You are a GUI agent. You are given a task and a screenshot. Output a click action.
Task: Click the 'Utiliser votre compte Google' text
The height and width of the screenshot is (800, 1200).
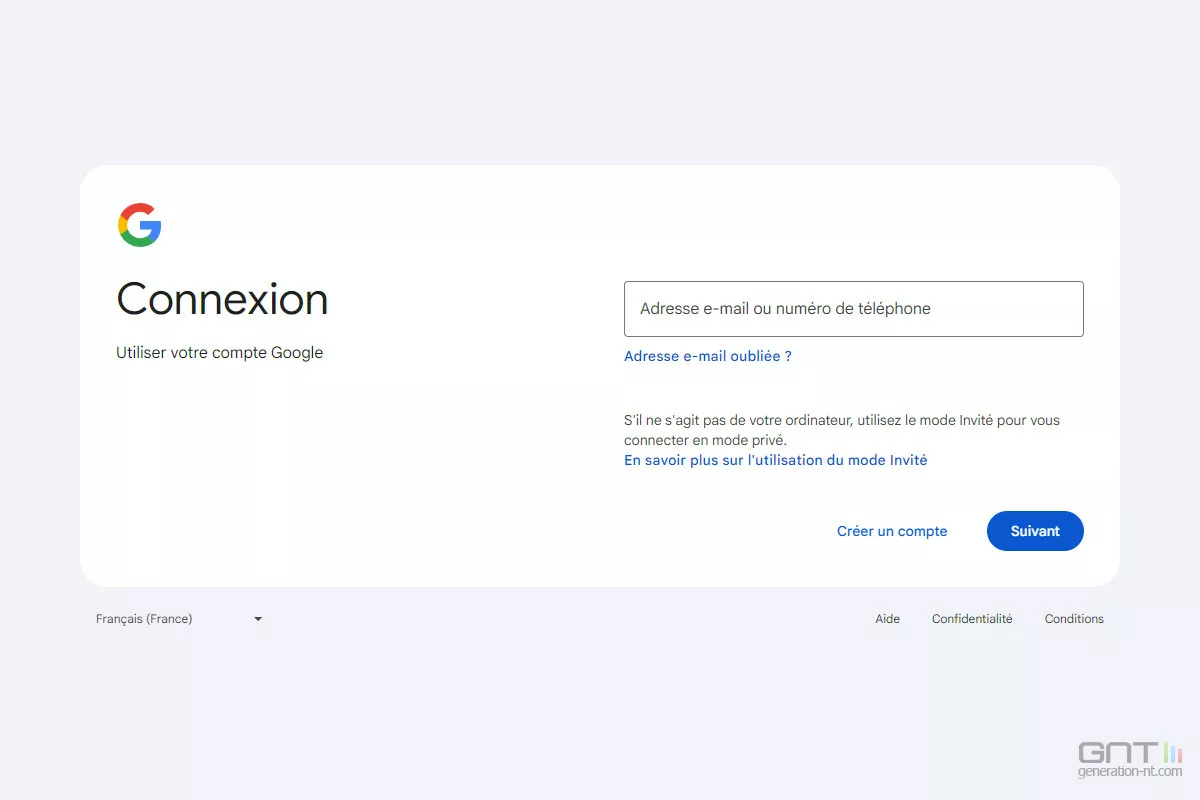tap(220, 353)
